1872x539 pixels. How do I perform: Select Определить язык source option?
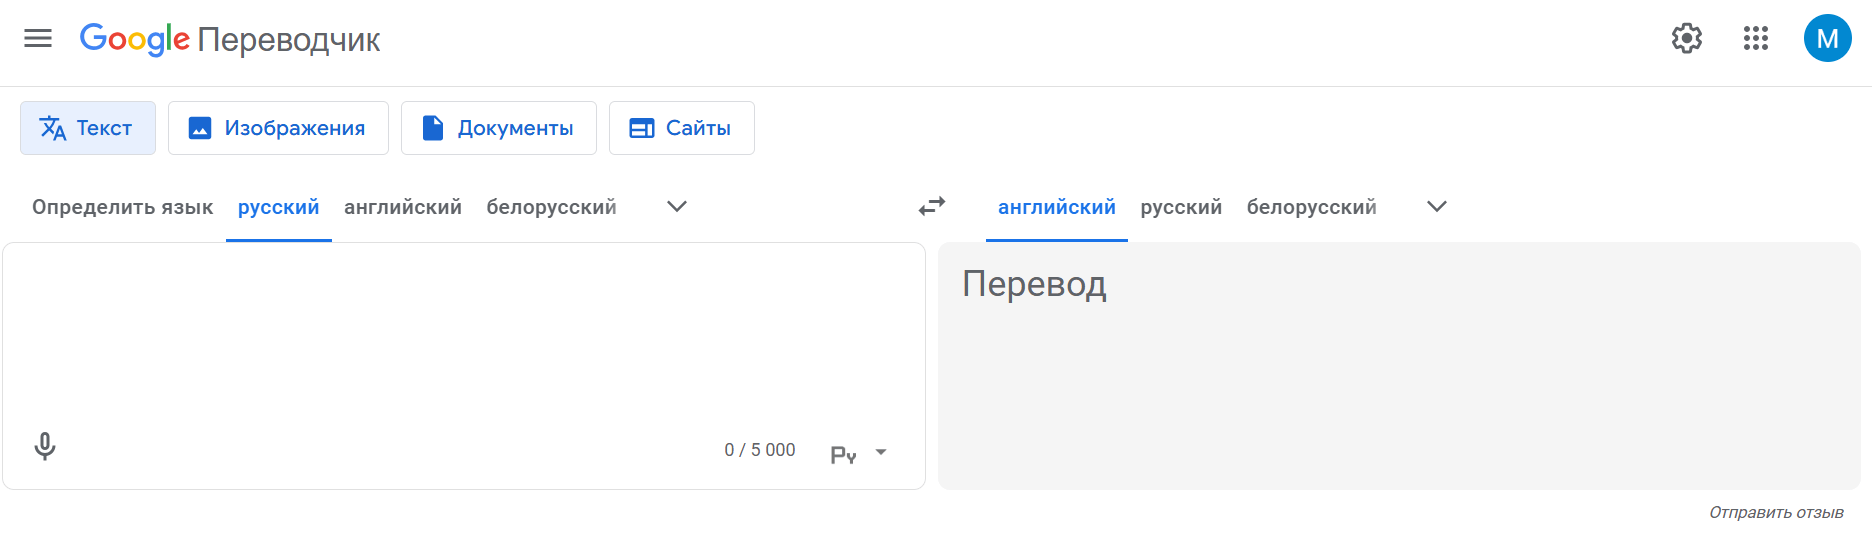click(x=122, y=207)
